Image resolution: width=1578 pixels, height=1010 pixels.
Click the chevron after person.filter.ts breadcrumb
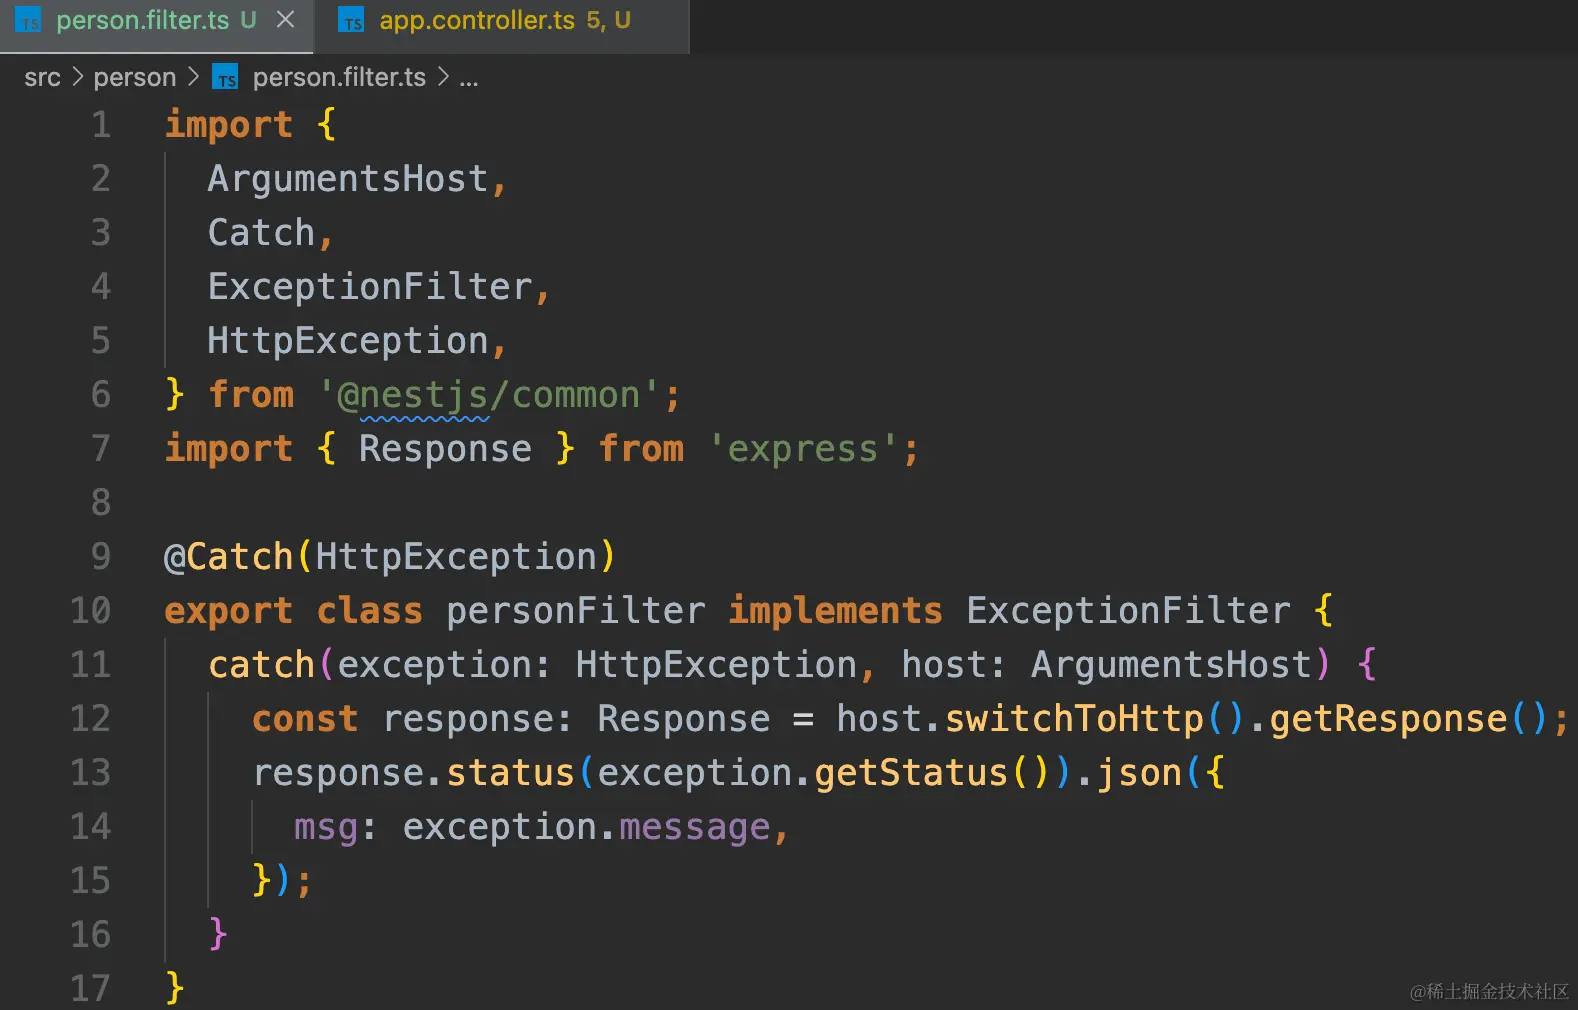(443, 77)
